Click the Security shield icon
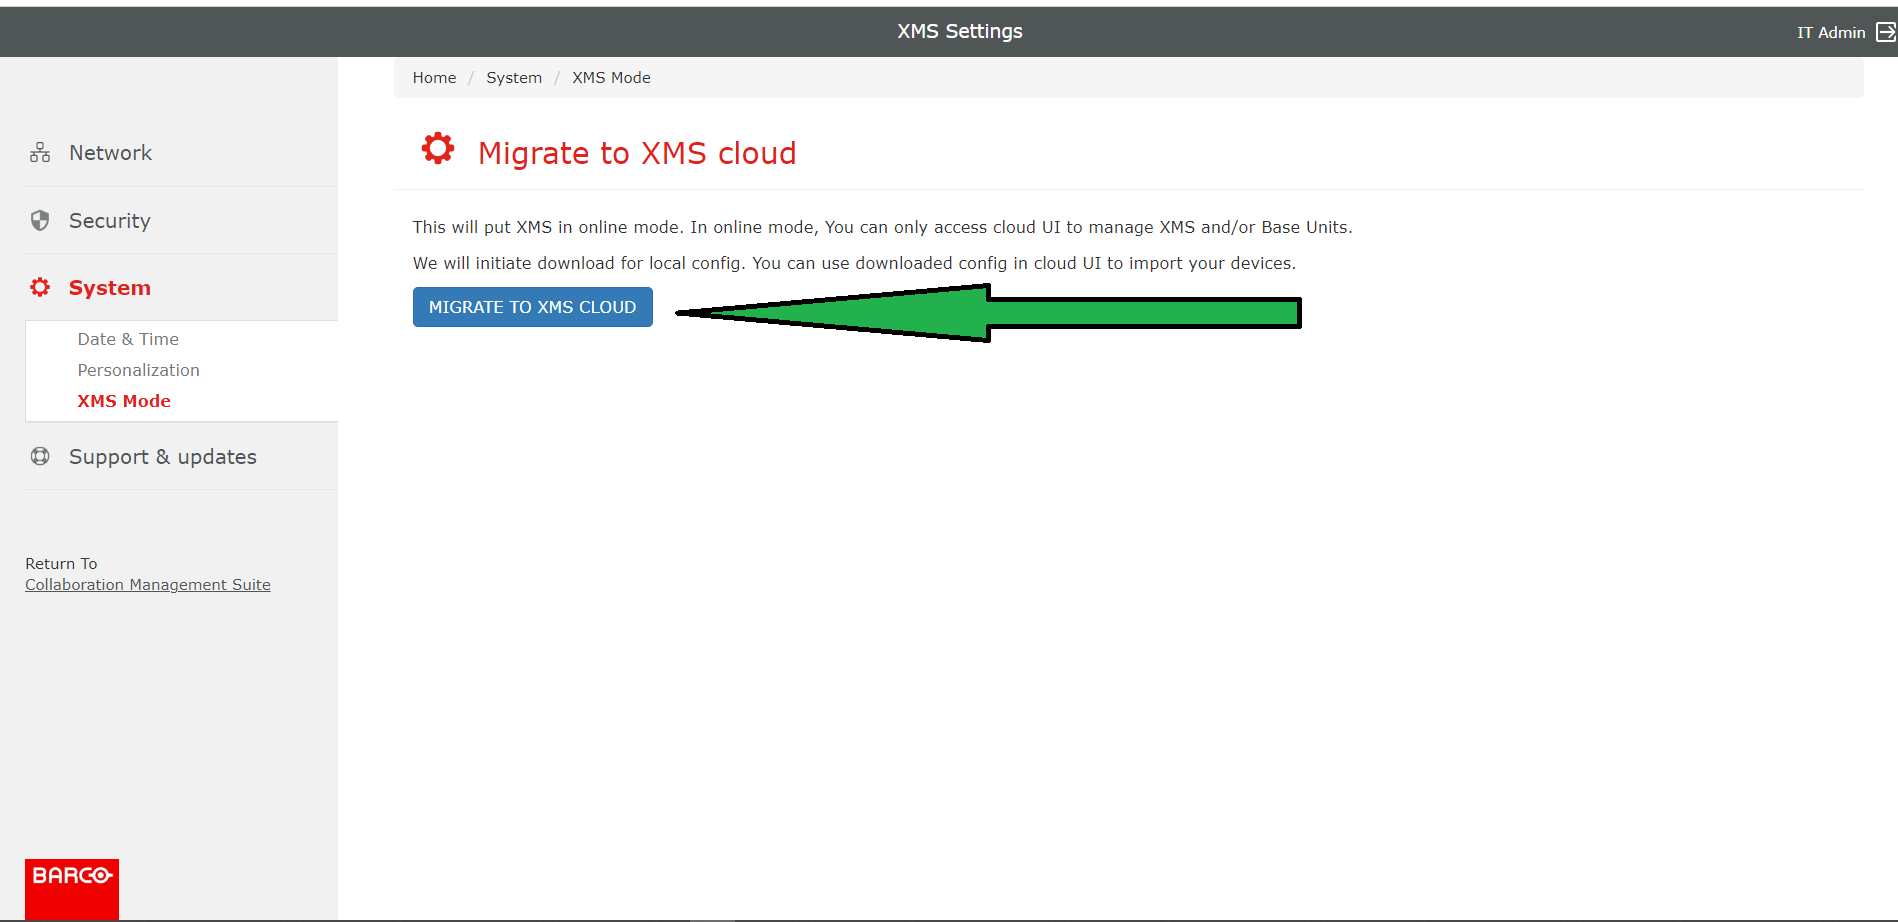Image resolution: width=1898 pixels, height=922 pixels. (x=40, y=220)
